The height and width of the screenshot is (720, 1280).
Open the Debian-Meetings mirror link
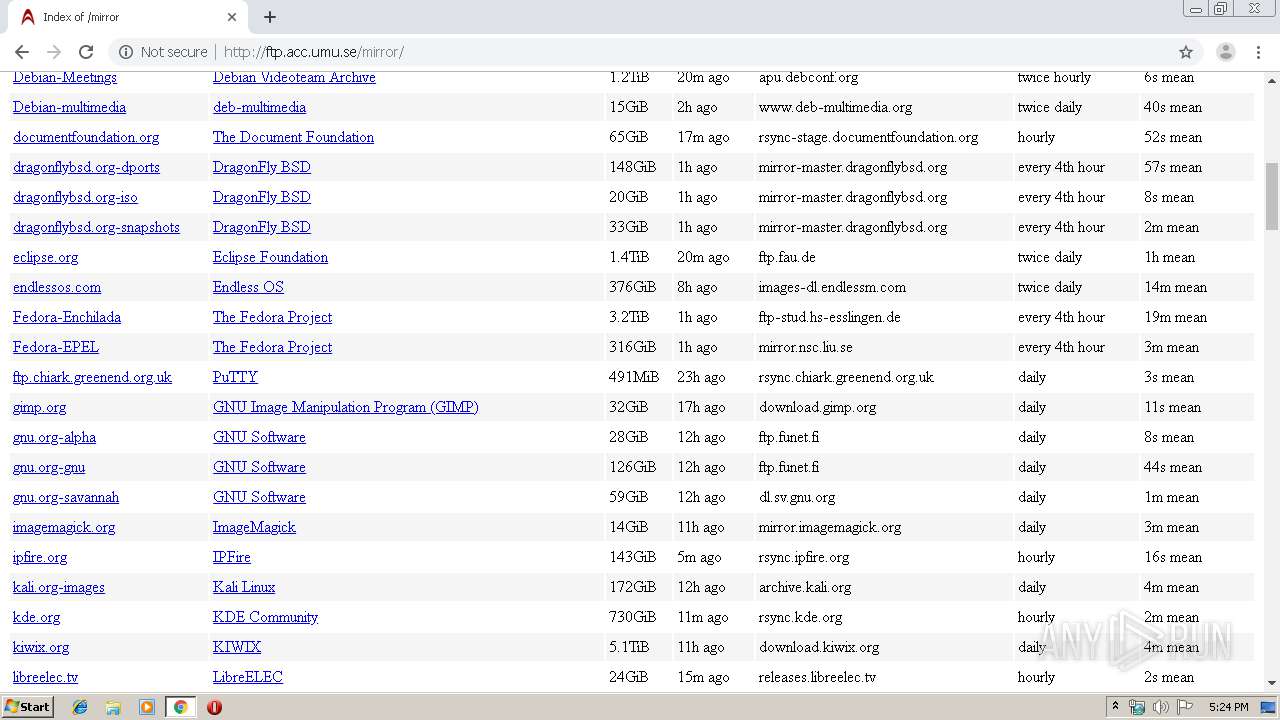65,77
